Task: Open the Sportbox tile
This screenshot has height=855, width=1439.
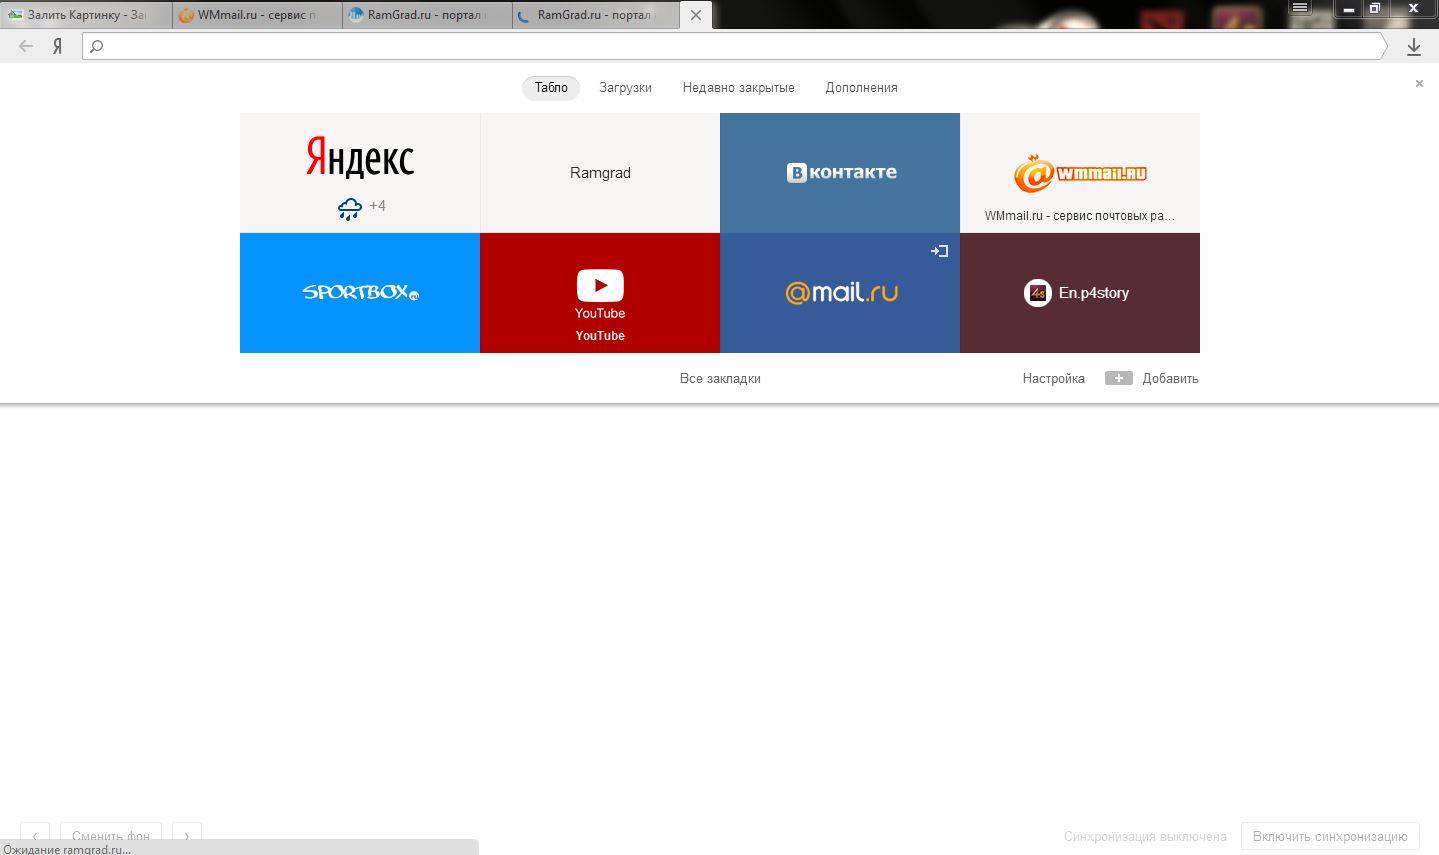Action: tap(360, 293)
